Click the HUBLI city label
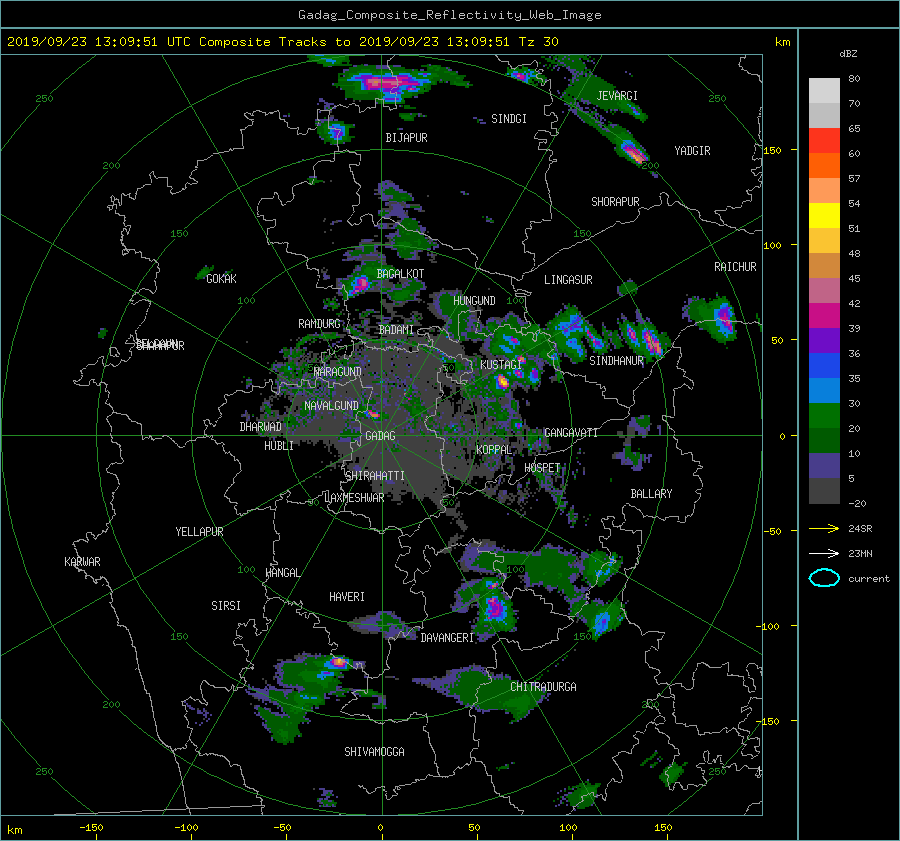Image resolution: width=900 pixels, height=841 pixels. 279,446
